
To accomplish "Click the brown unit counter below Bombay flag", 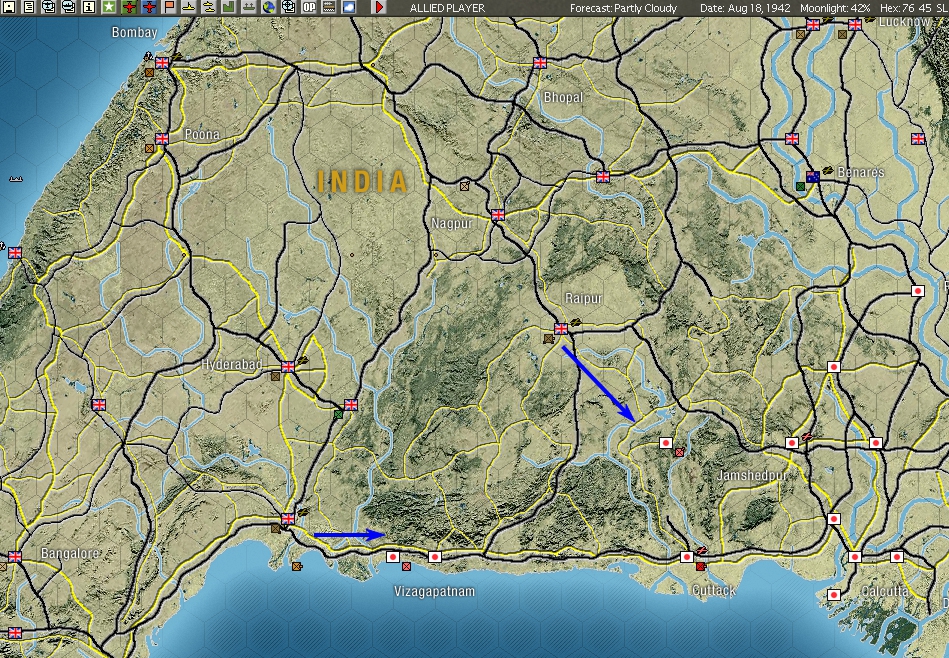I will [x=149, y=73].
